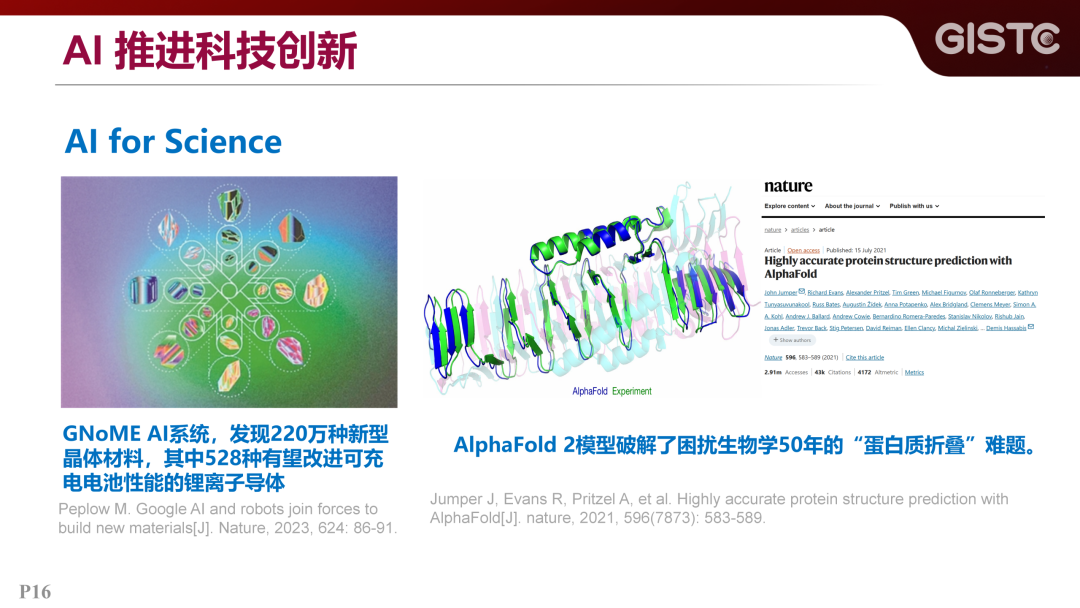
Task: Click the Jumper J, Evans R citation text
Action: point(719,508)
